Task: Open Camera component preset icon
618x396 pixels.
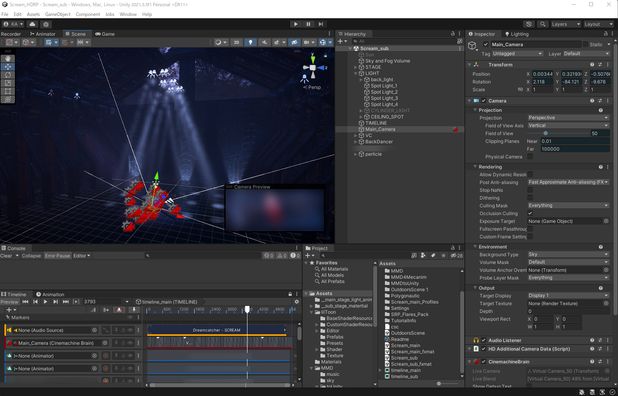Action: click(x=600, y=101)
